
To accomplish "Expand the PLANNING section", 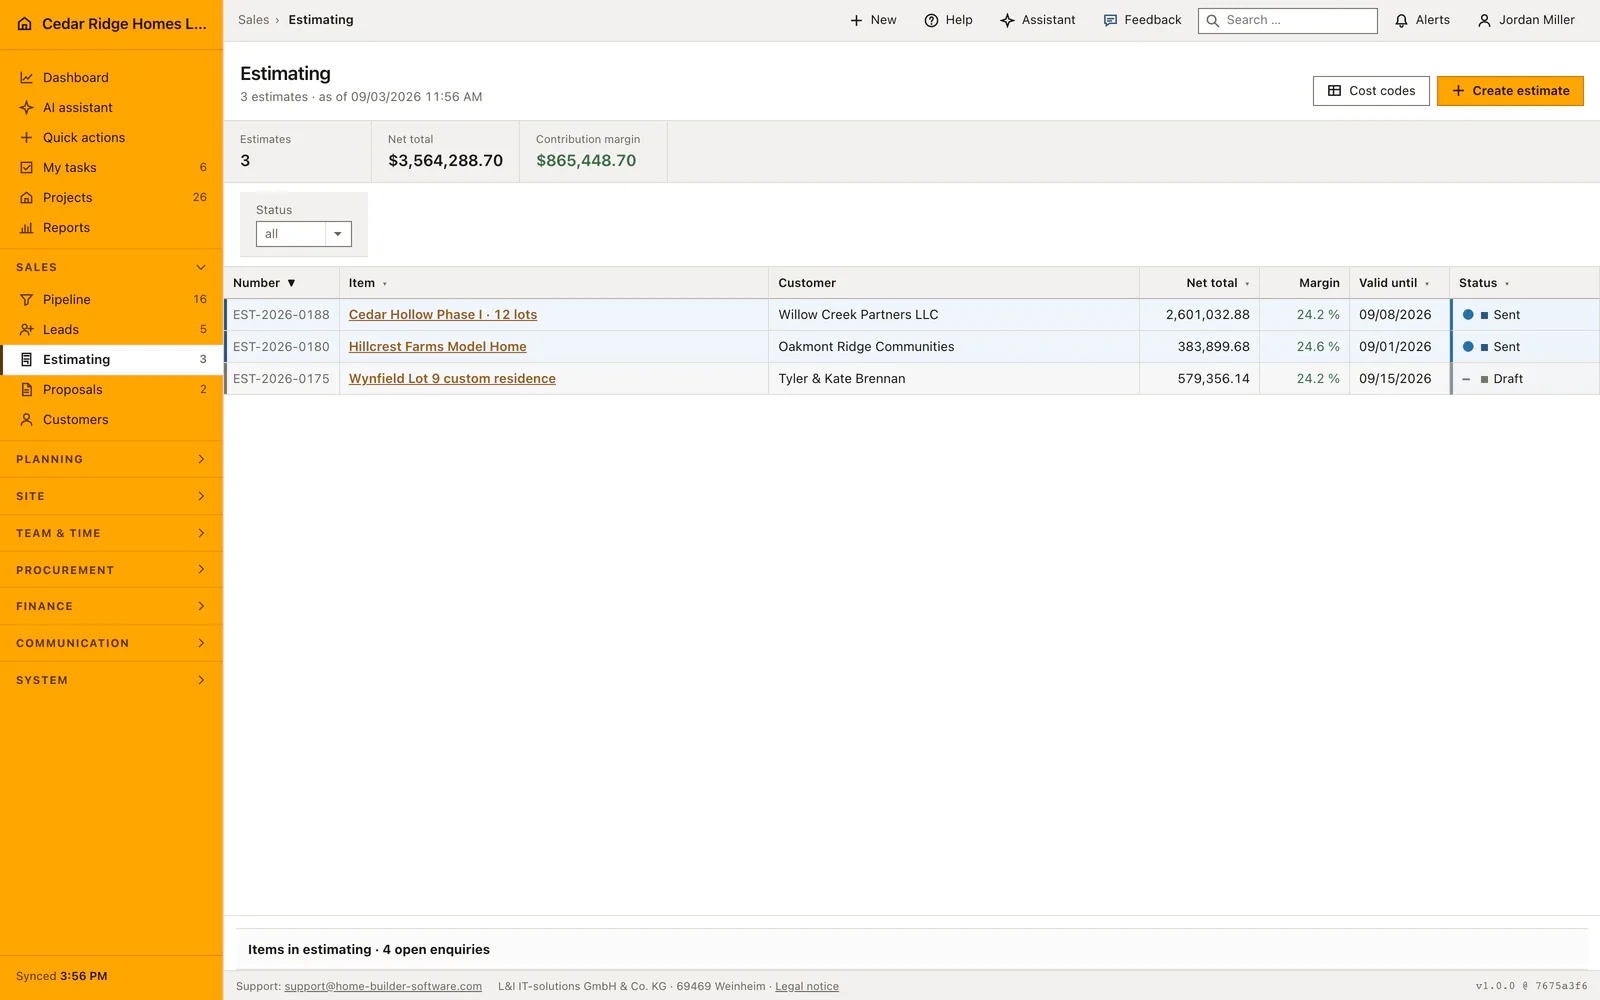I will [111, 459].
